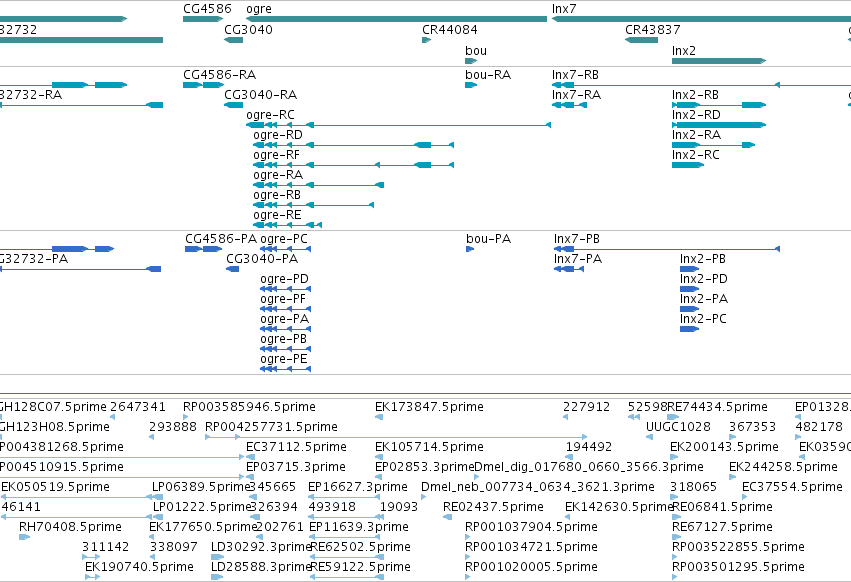Click the Inx7-PB protein label
Viewport: 851px width, 582px height.
tap(577, 239)
